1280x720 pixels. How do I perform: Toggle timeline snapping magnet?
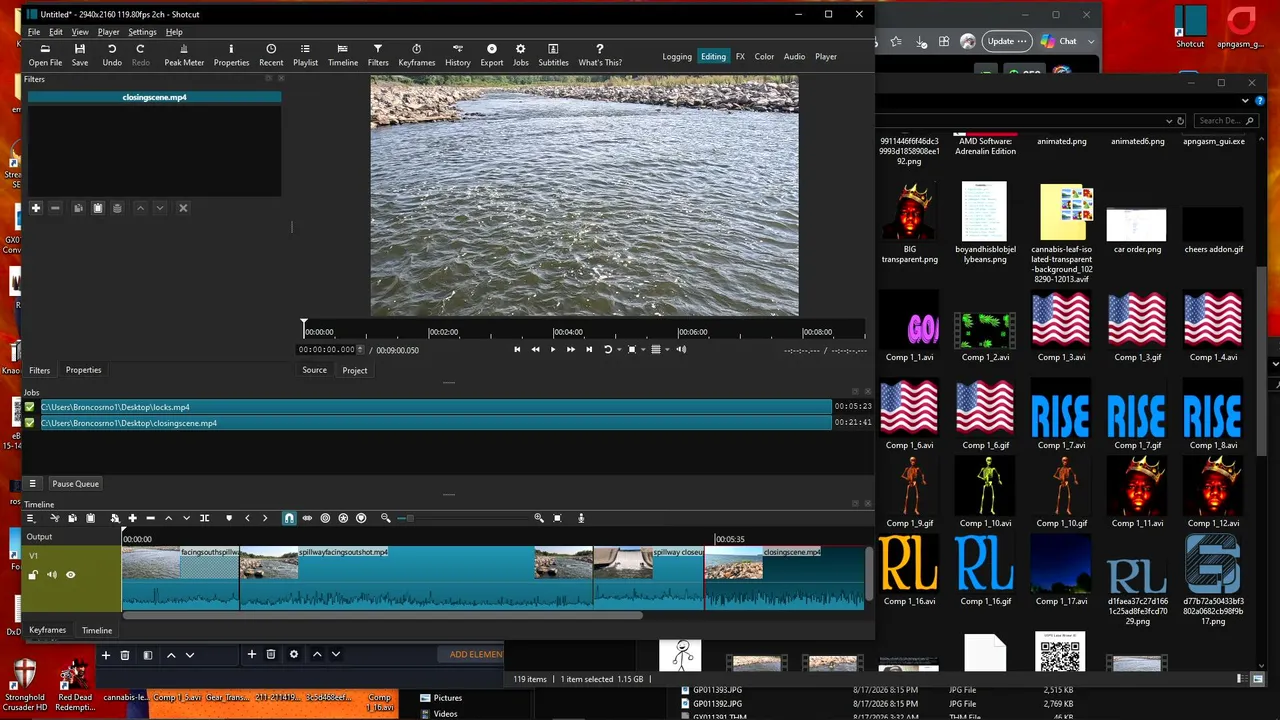289,518
